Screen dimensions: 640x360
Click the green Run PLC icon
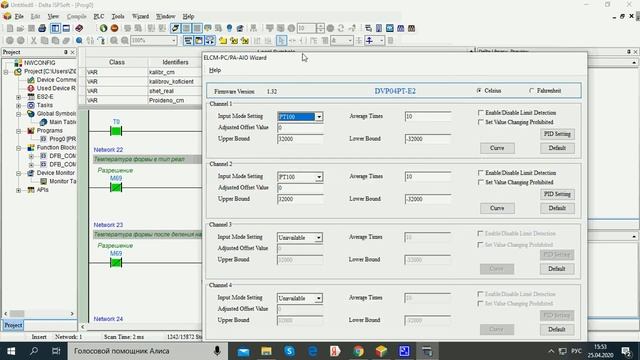pos(104,28)
